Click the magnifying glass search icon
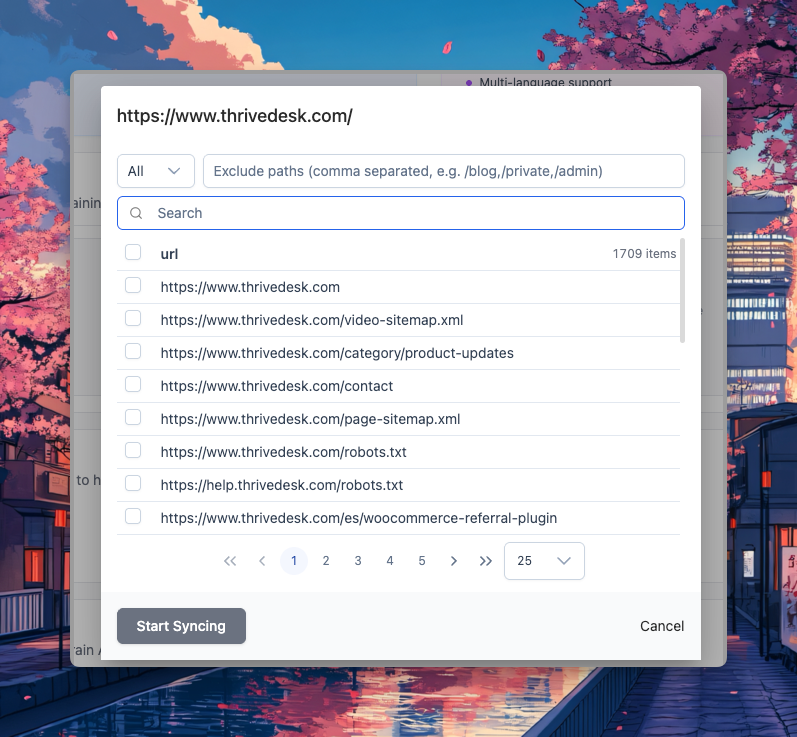Image resolution: width=797 pixels, height=737 pixels. [137, 213]
